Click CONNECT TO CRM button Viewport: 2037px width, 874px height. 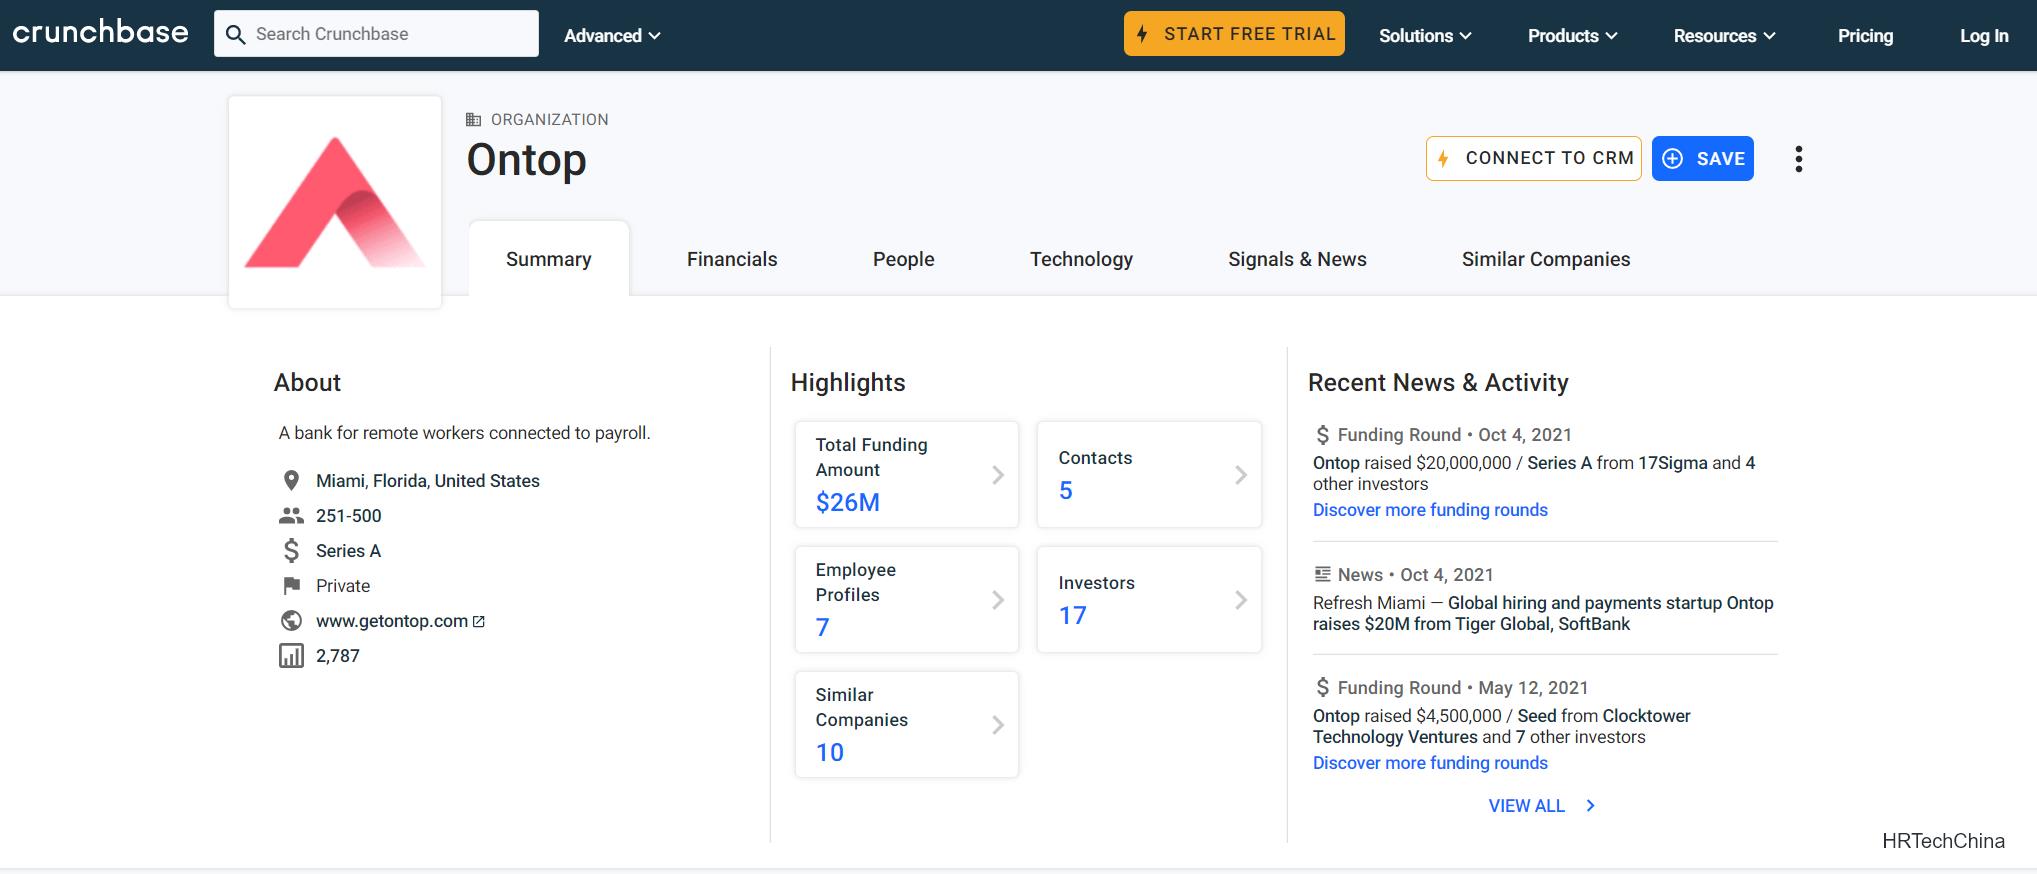pos(1533,158)
